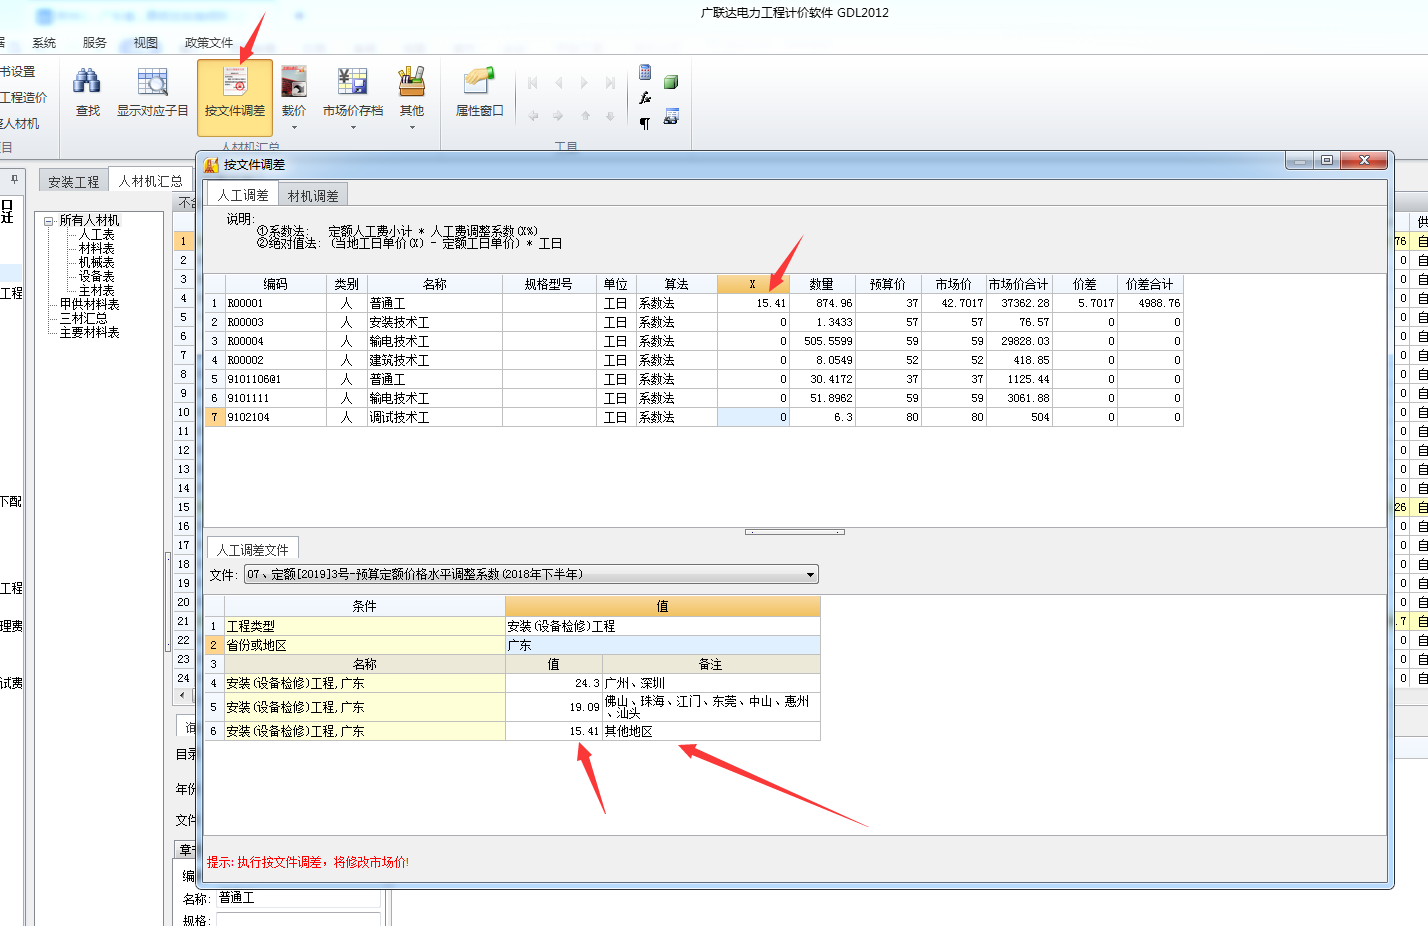Collapse the 所有人材机 tree node
This screenshot has width=1428, height=926.
pos(48,221)
